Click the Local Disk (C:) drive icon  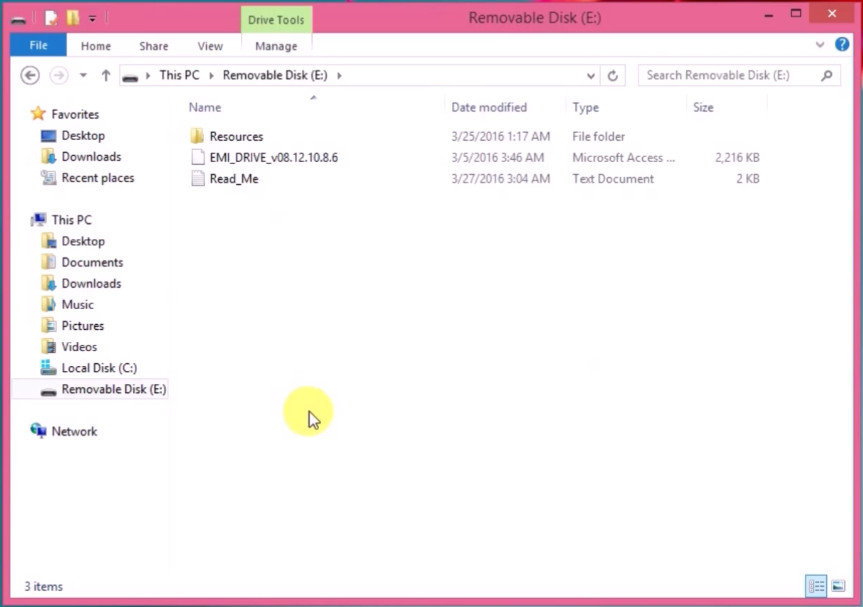click(x=48, y=368)
